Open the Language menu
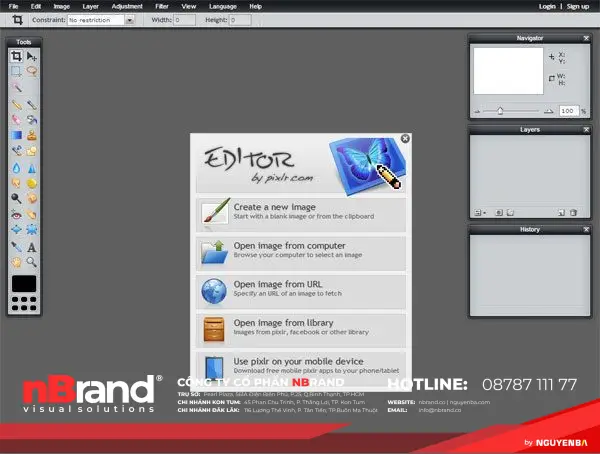600x454 pixels. 223,6
